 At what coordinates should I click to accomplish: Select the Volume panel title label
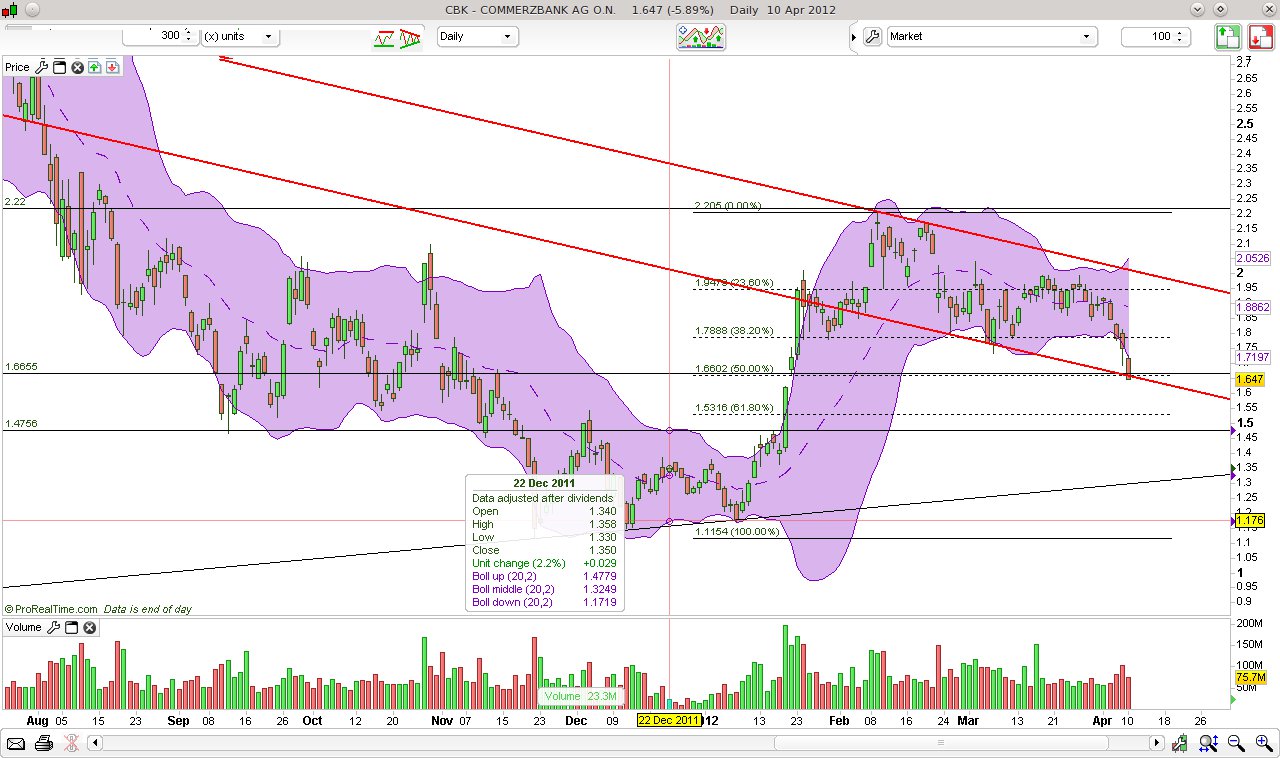tap(24, 627)
